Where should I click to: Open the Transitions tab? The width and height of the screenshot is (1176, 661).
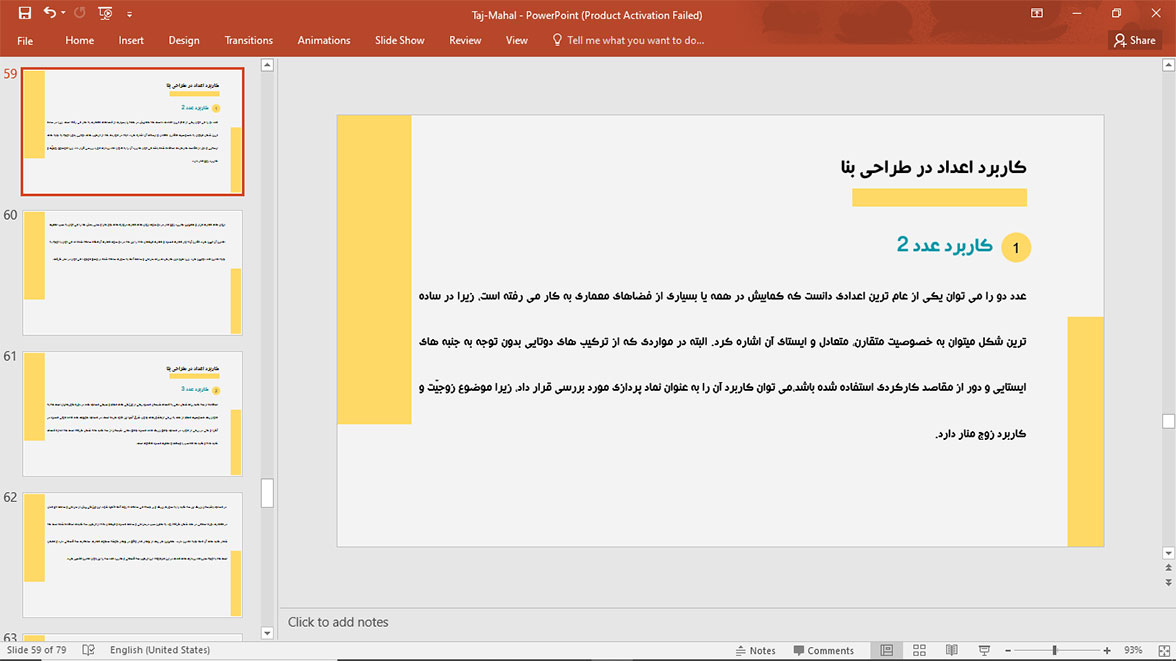248,40
